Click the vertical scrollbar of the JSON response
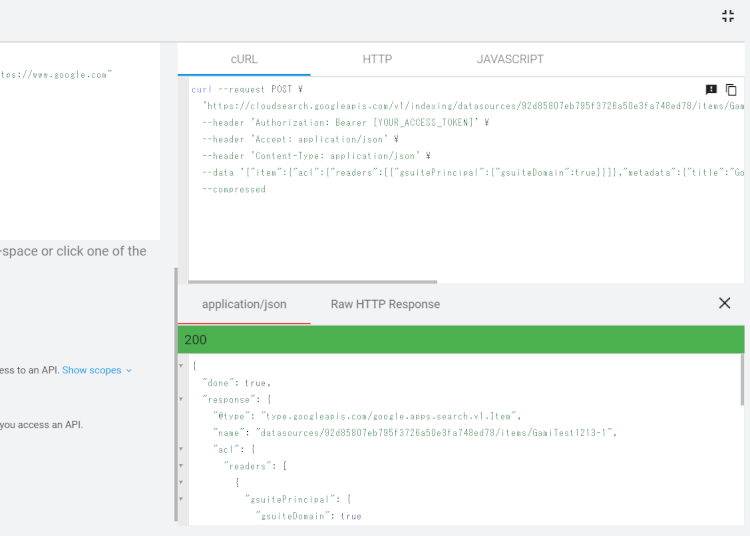750x536 pixels. point(742,380)
